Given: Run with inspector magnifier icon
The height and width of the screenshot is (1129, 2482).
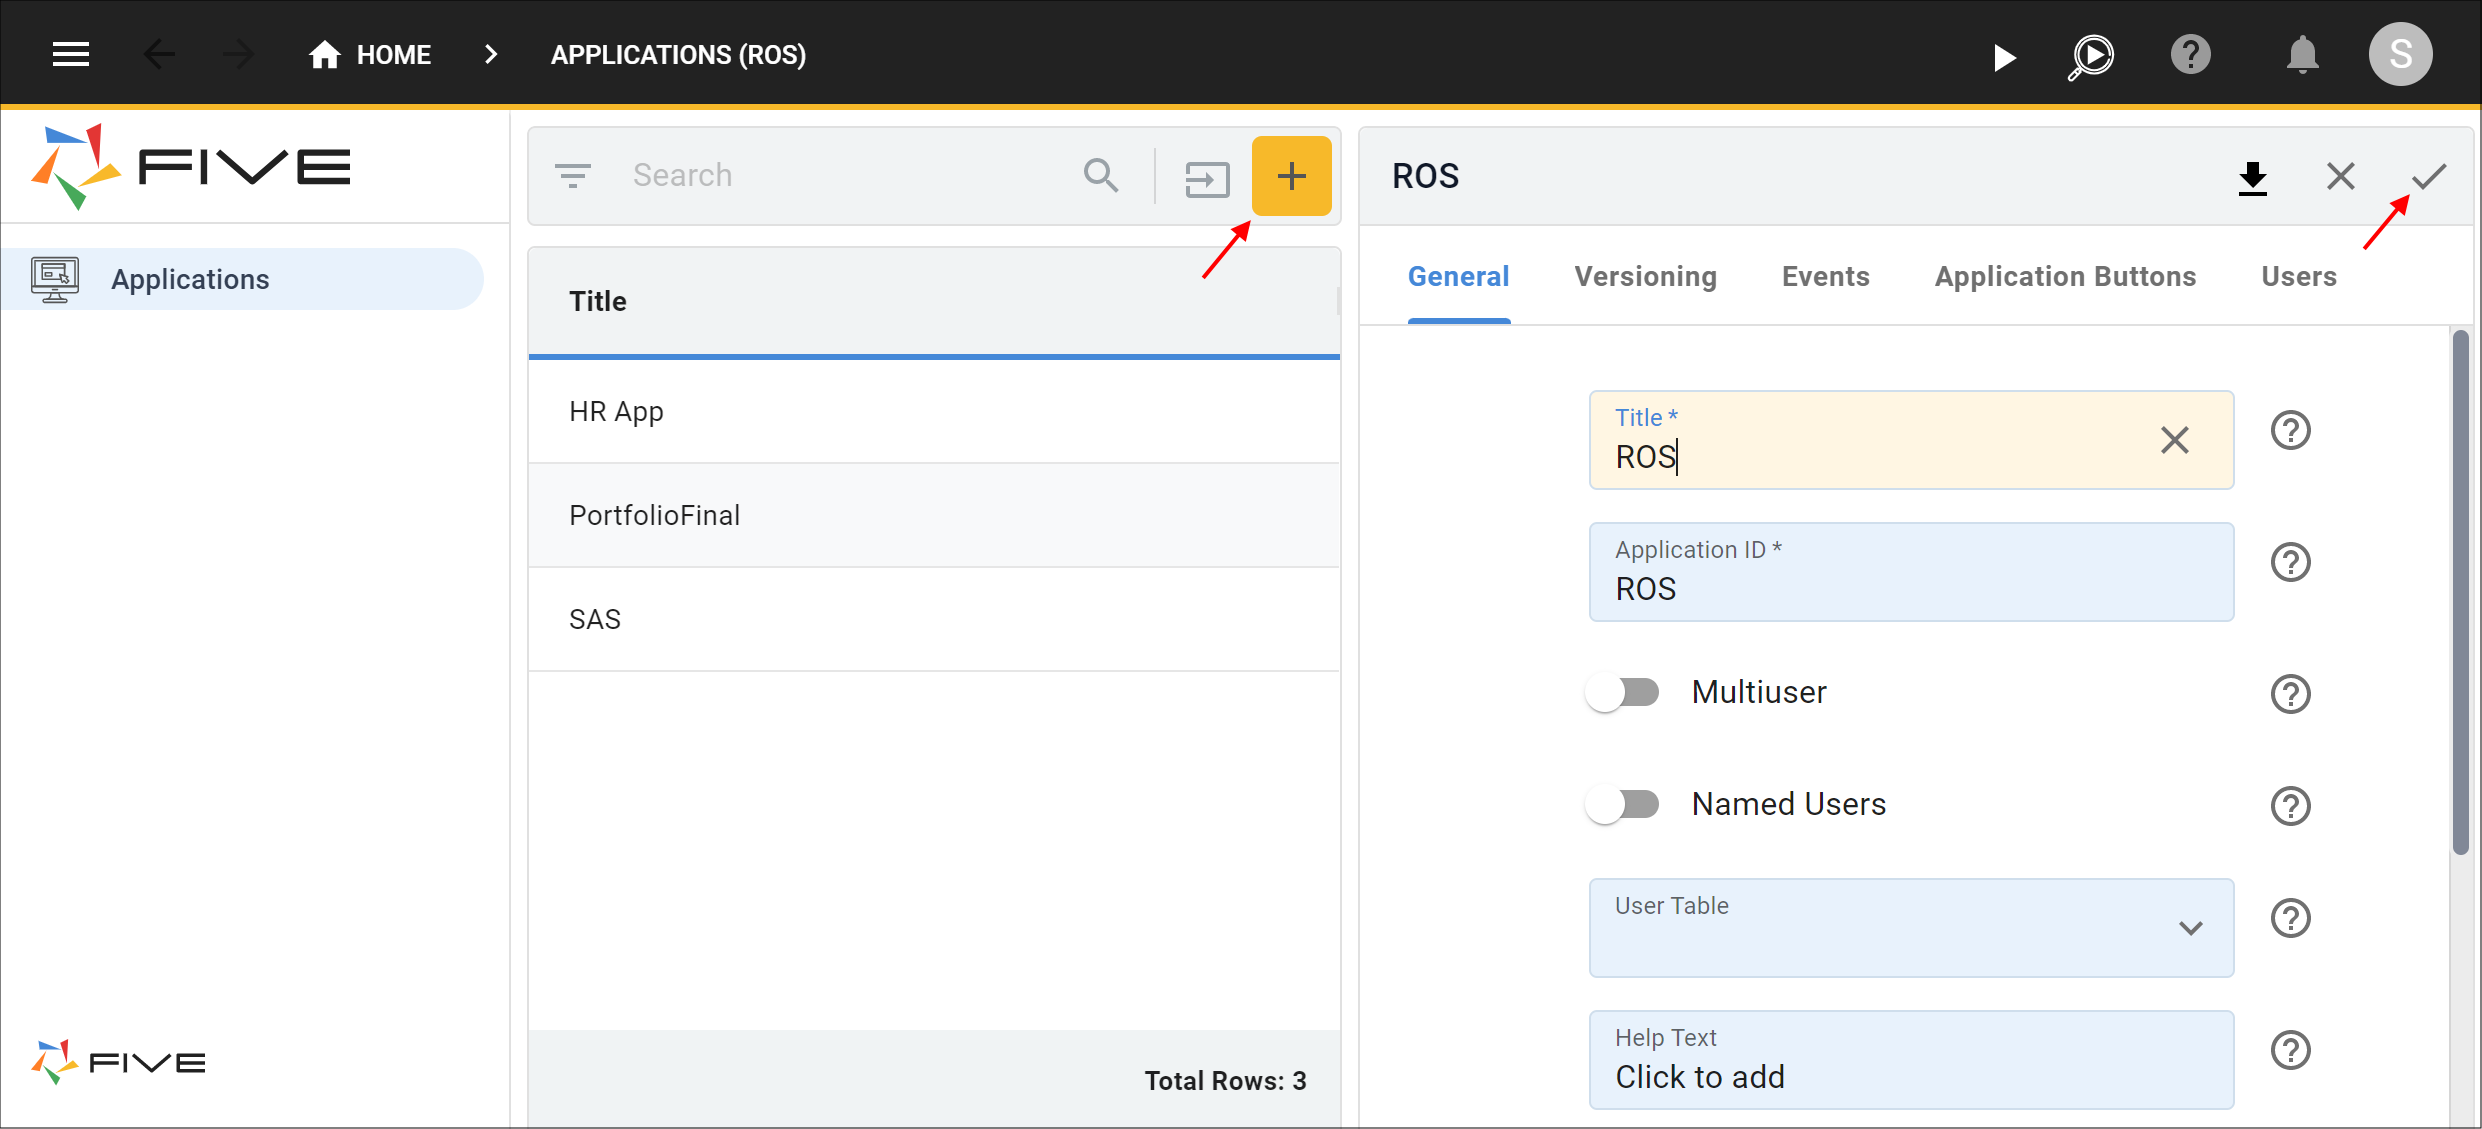Looking at the screenshot, I should [x=2091, y=56].
